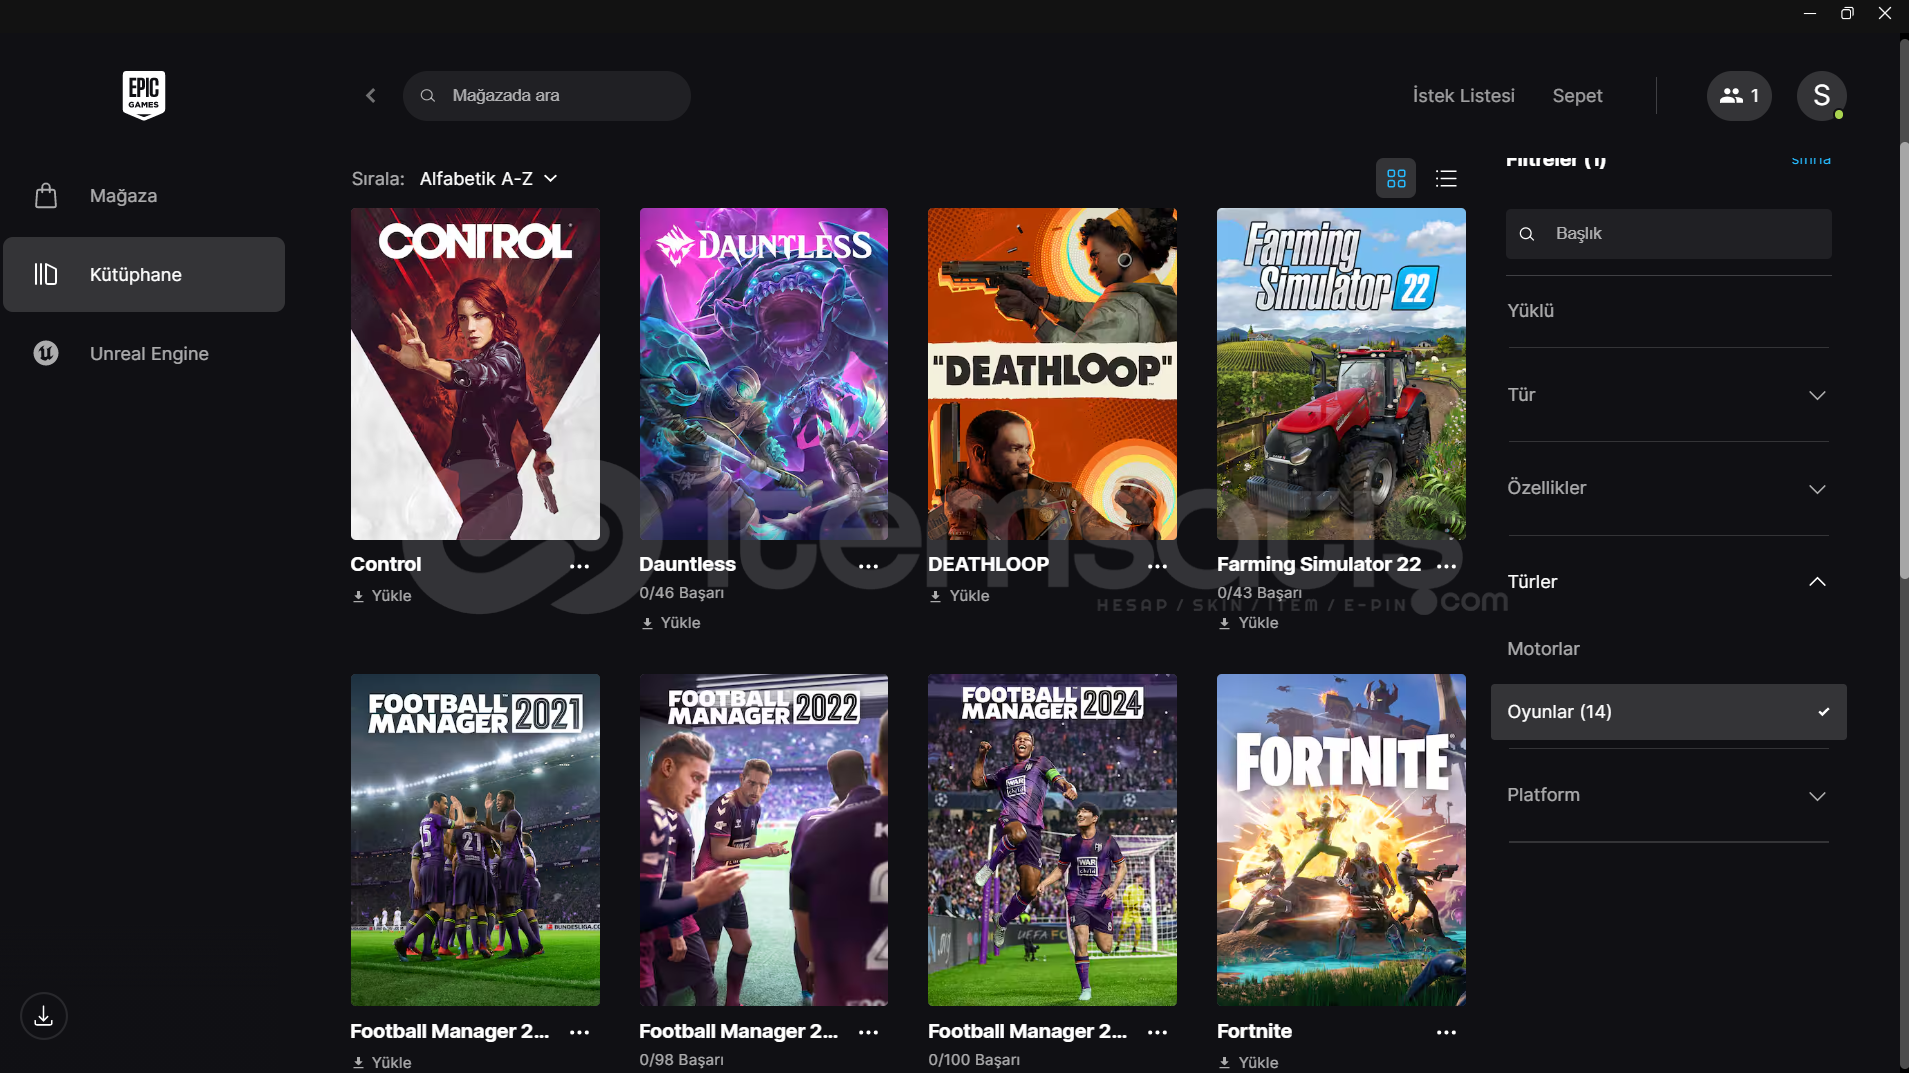
Task: Open the downloads icon at bottom left
Action: tap(43, 1016)
